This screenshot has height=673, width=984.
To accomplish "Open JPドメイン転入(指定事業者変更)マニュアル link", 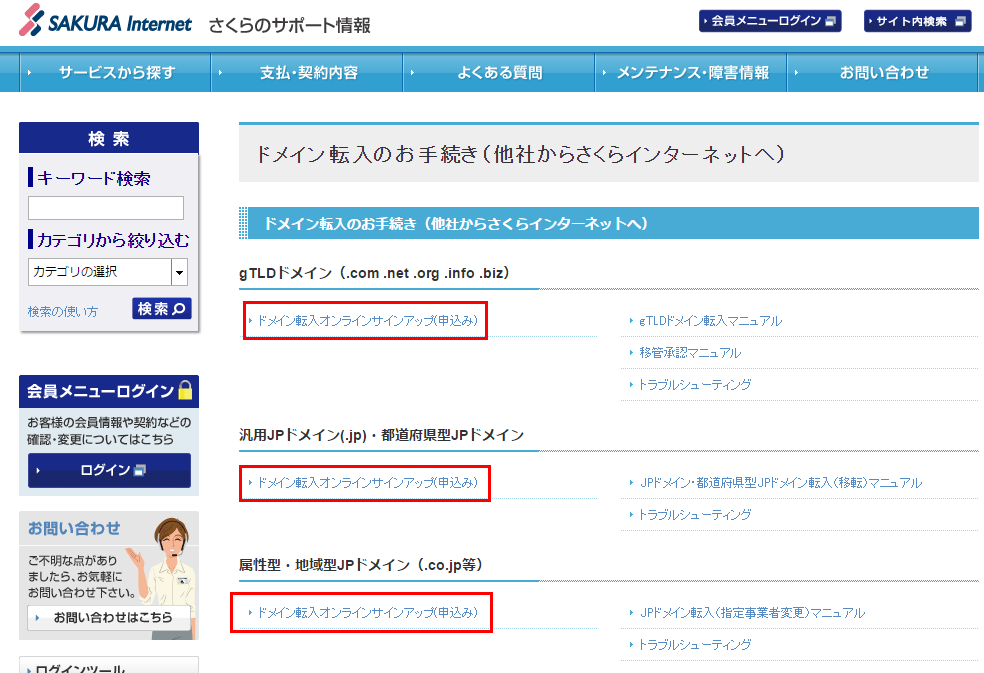I will pos(752,613).
